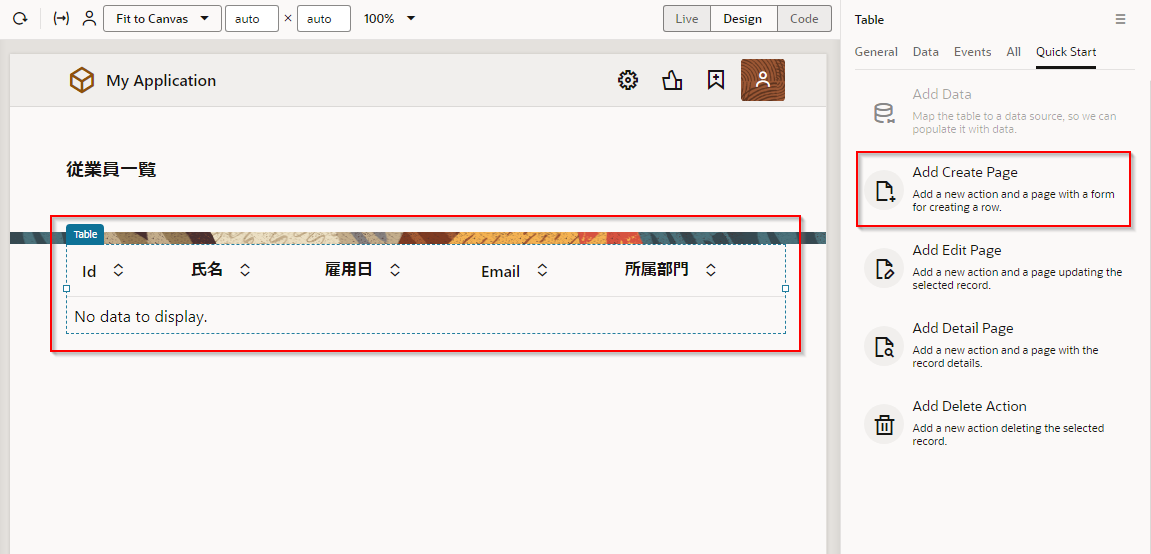Click the thumbs-up icon in app header
This screenshot has width=1151, height=554.
(672, 81)
